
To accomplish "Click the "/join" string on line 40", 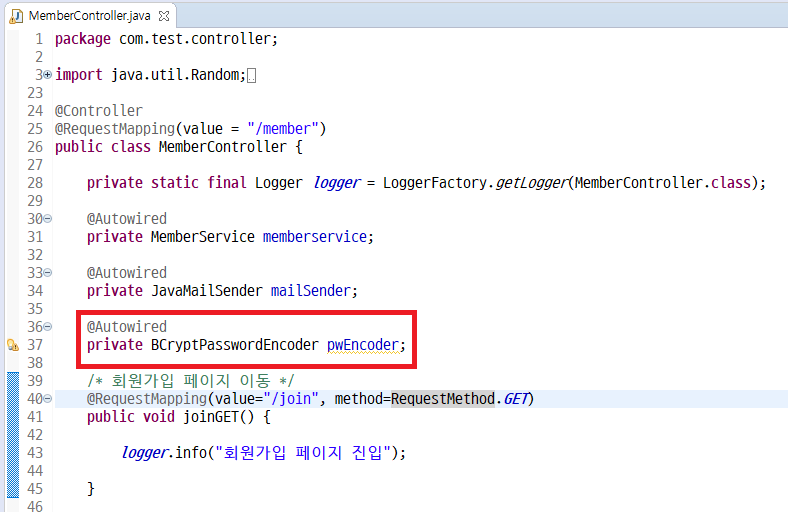I will point(290,399).
